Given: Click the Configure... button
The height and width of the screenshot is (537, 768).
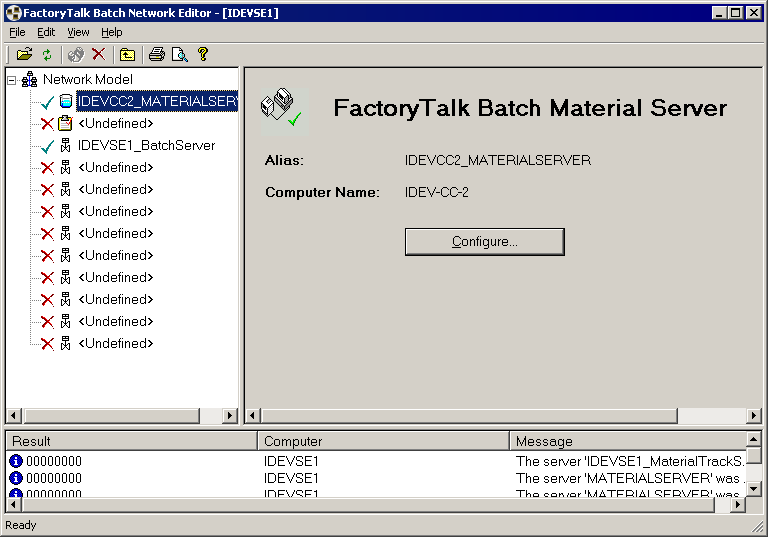Looking at the screenshot, I should [484, 242].
